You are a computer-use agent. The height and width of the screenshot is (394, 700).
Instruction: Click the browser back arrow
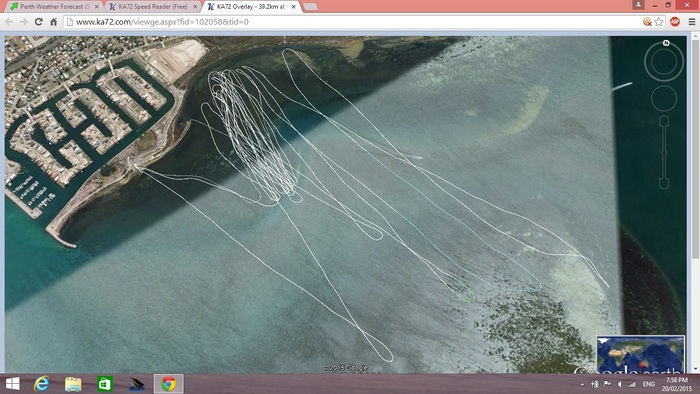pos(9,22)
